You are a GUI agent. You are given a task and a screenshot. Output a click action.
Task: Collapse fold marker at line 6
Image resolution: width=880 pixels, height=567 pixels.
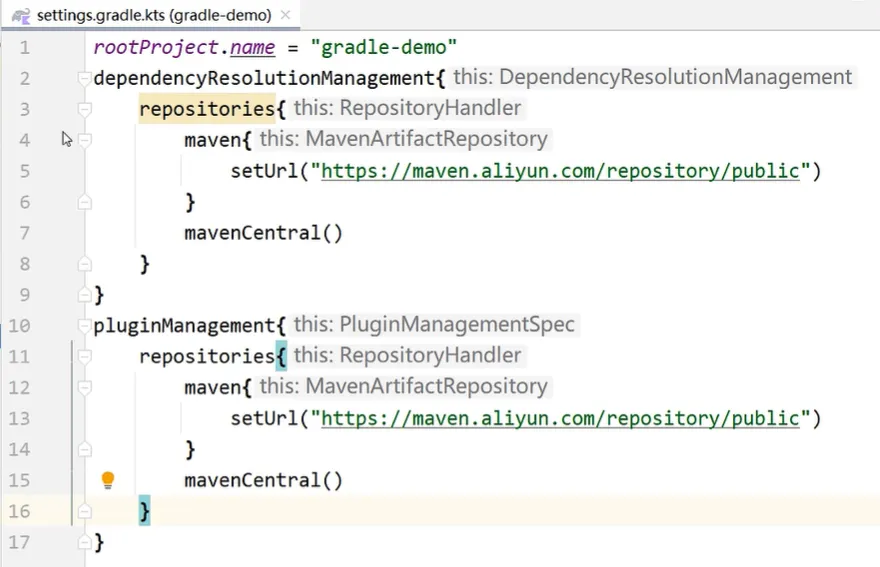(84, 202)
